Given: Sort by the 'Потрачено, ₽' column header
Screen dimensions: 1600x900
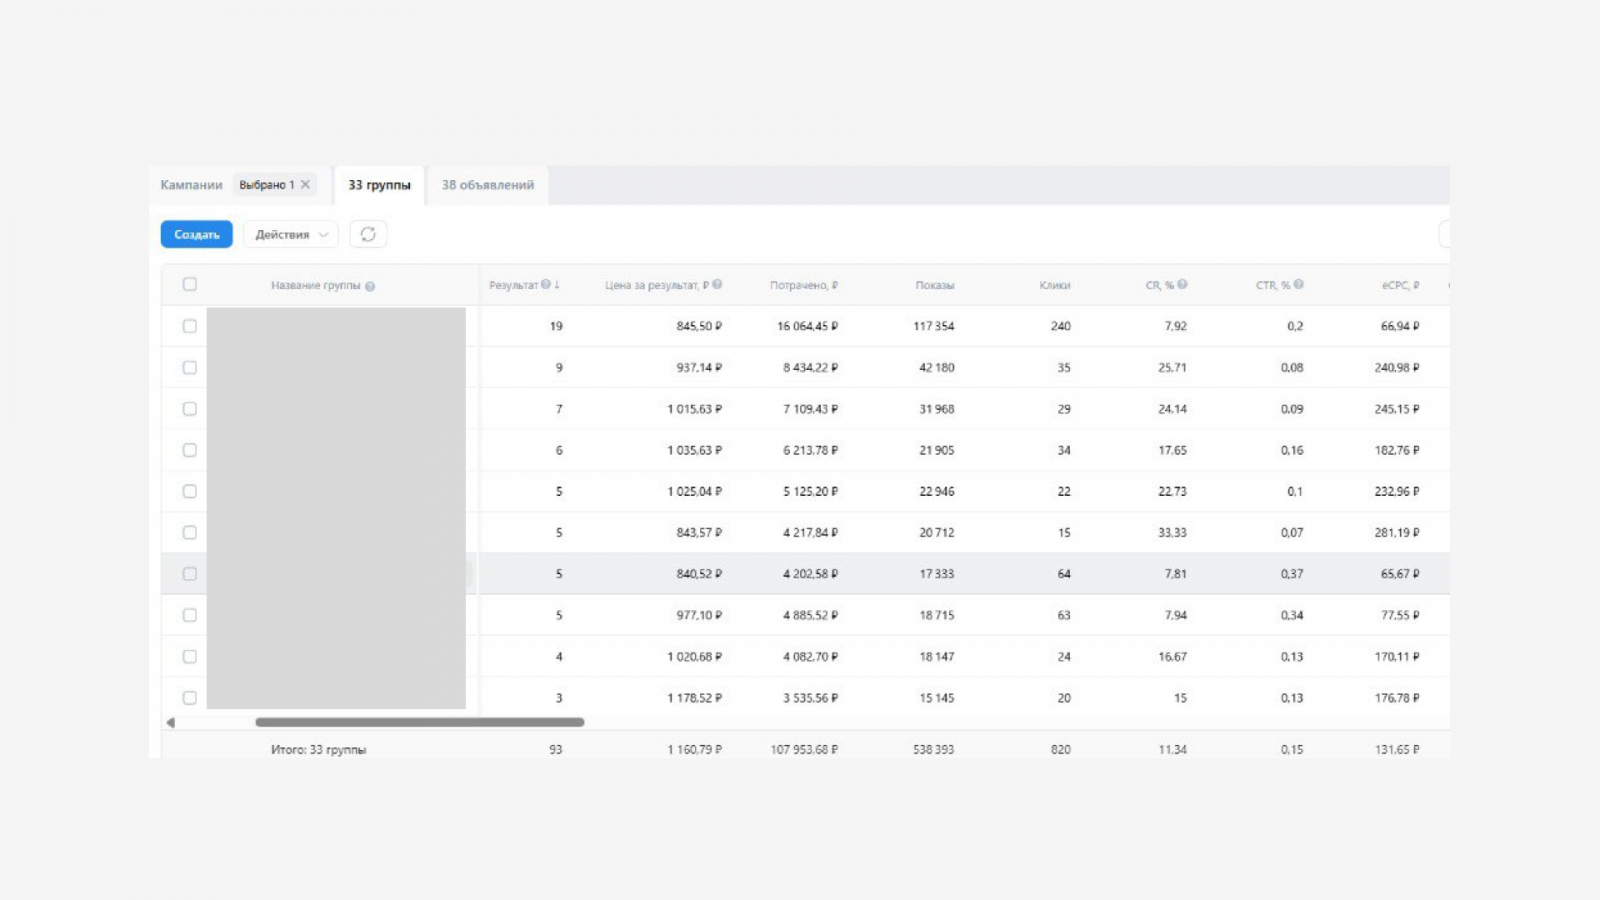Looking at the screenshot, I should pyautogui.click(x=804, y=285).
